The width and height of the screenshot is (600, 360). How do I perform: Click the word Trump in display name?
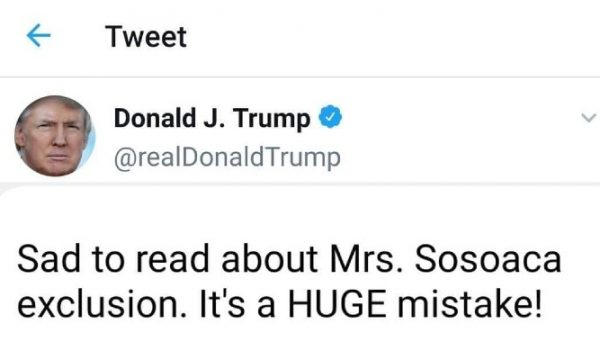(271, 119)
